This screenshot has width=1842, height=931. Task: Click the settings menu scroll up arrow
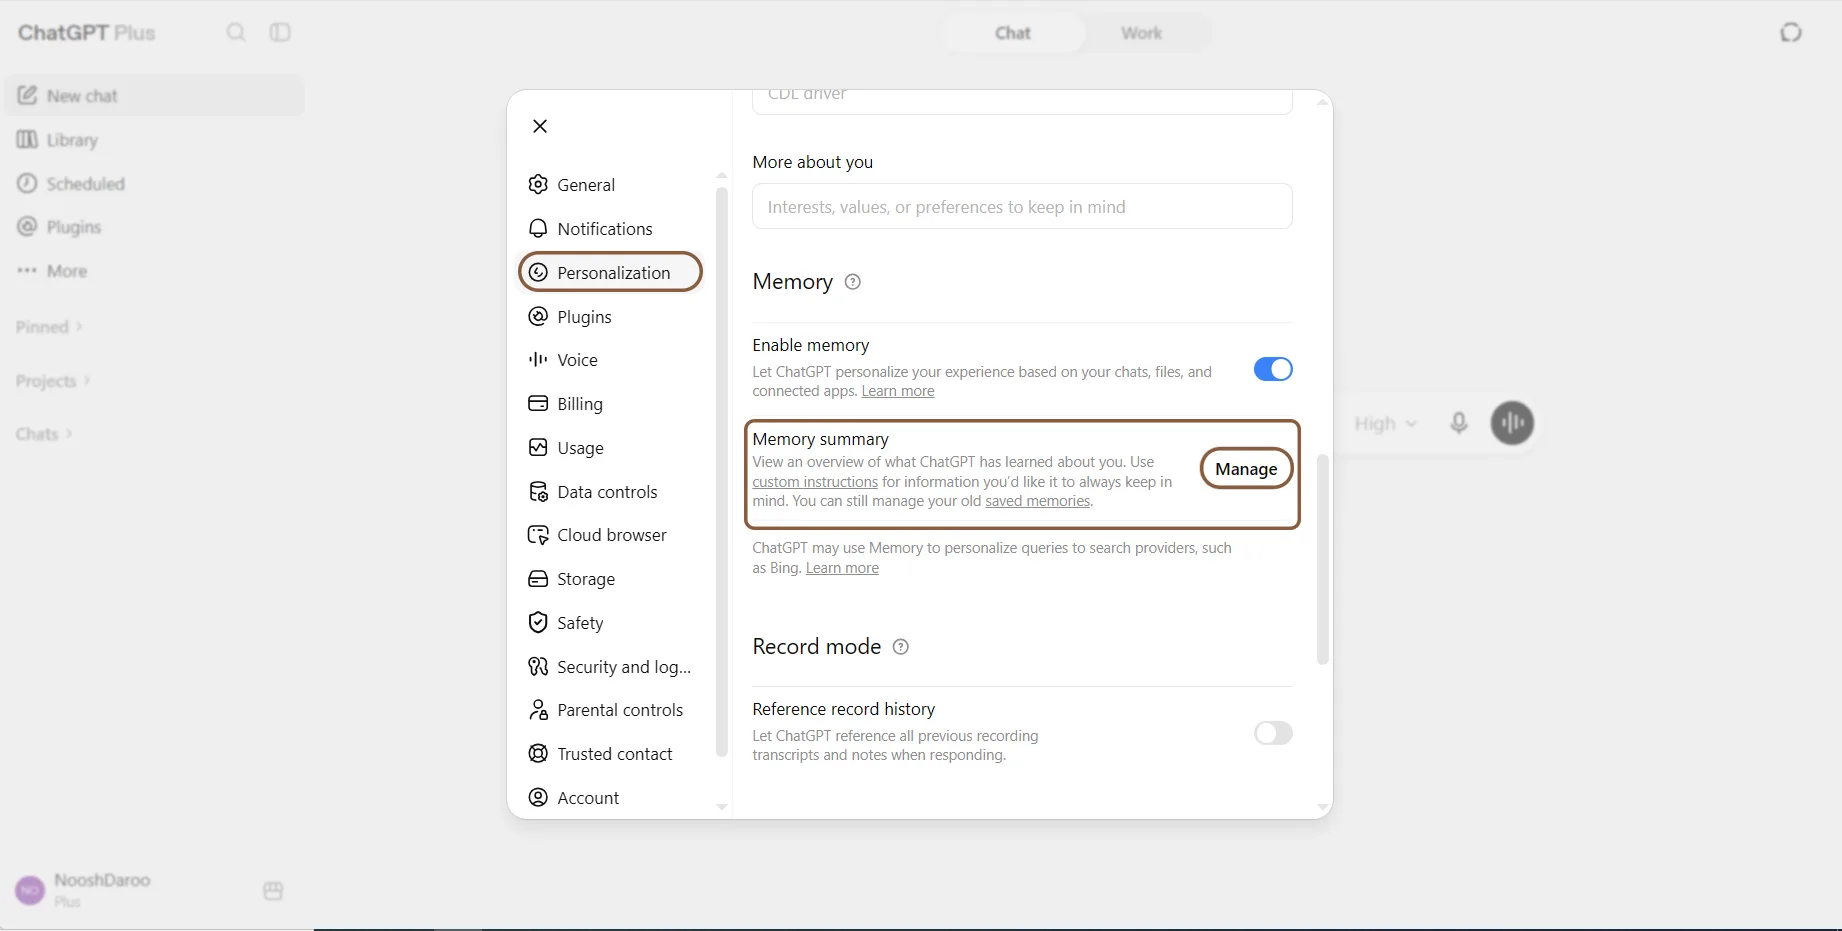pyautogui.click(x=722, y=176)
